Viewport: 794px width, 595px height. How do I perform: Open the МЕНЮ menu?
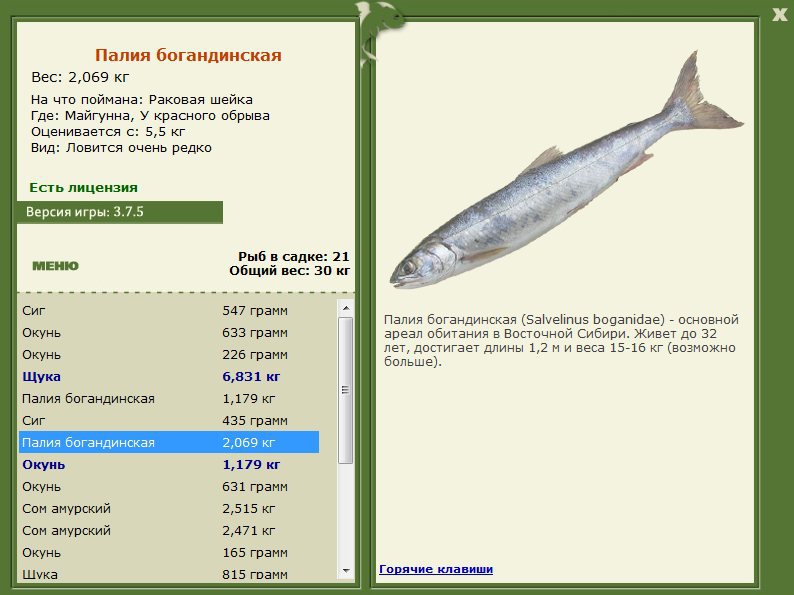(x=55, y=266)
